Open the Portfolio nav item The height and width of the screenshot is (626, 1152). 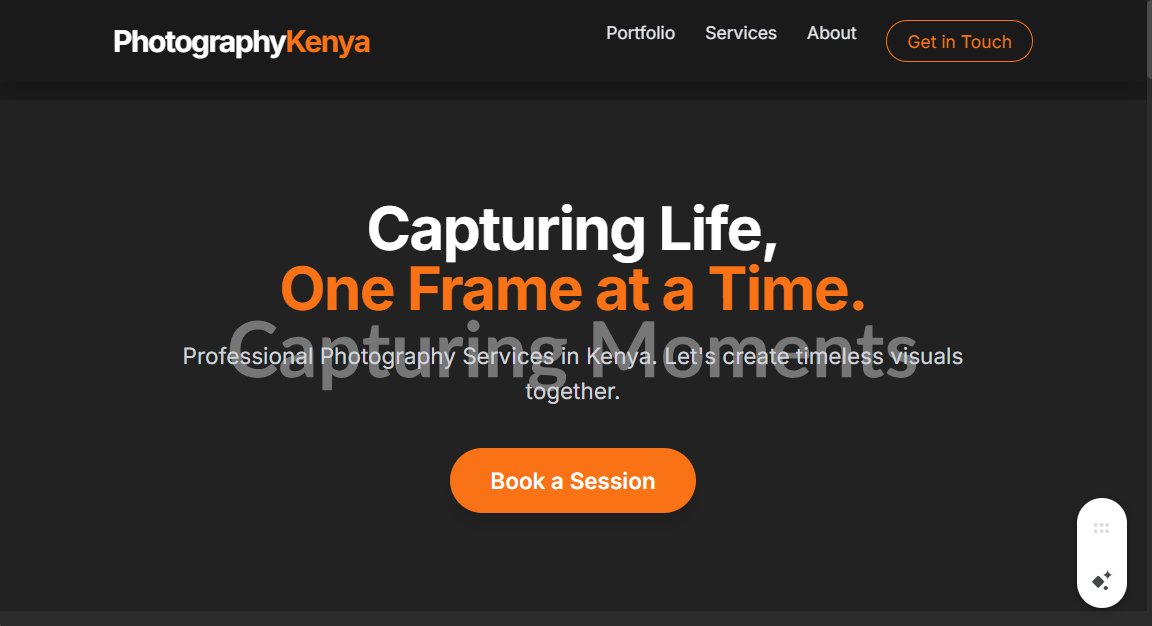point(640,33)
